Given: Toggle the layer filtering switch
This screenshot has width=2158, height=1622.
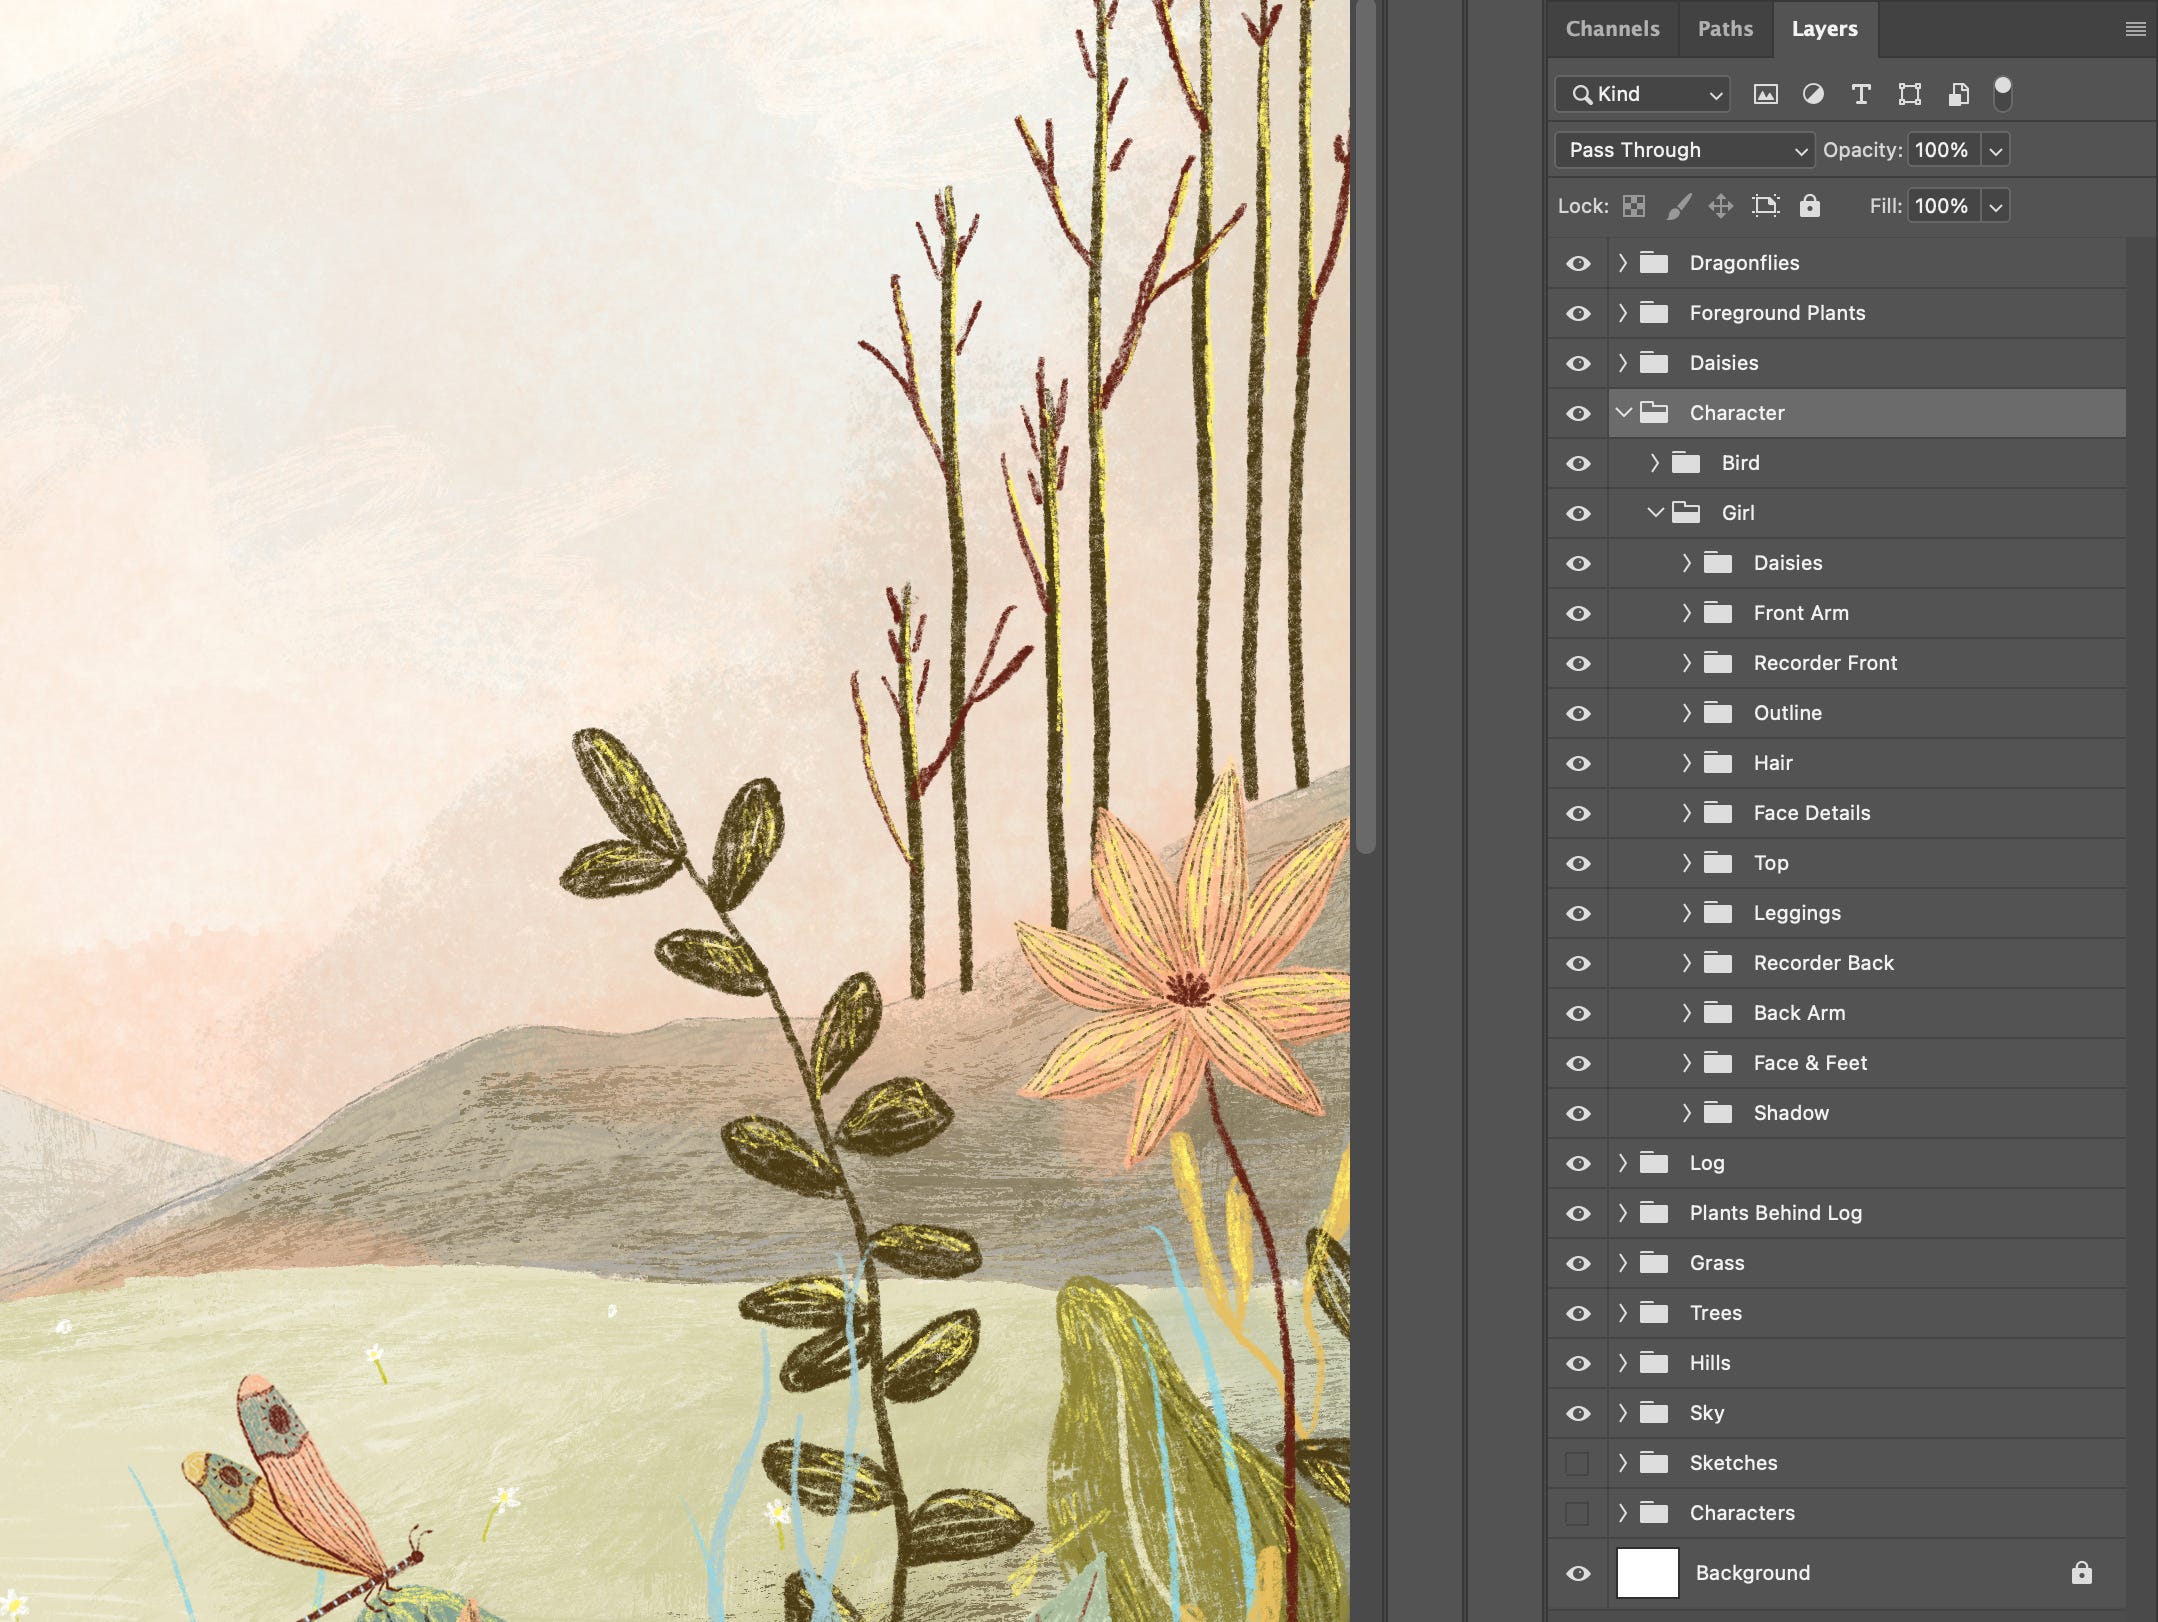Looking at the screenshot, I should [2002, 93].
